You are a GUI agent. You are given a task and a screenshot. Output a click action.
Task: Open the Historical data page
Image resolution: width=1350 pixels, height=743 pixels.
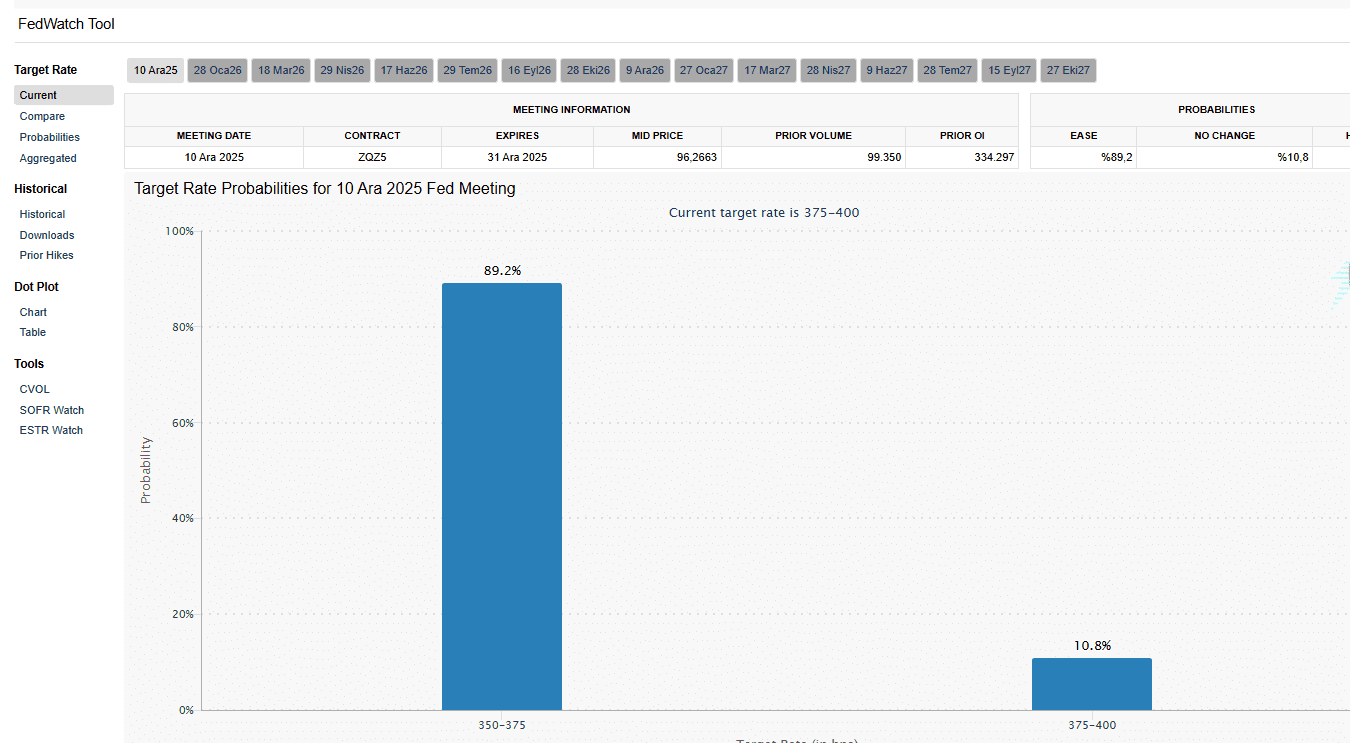(x=42, y=215)
